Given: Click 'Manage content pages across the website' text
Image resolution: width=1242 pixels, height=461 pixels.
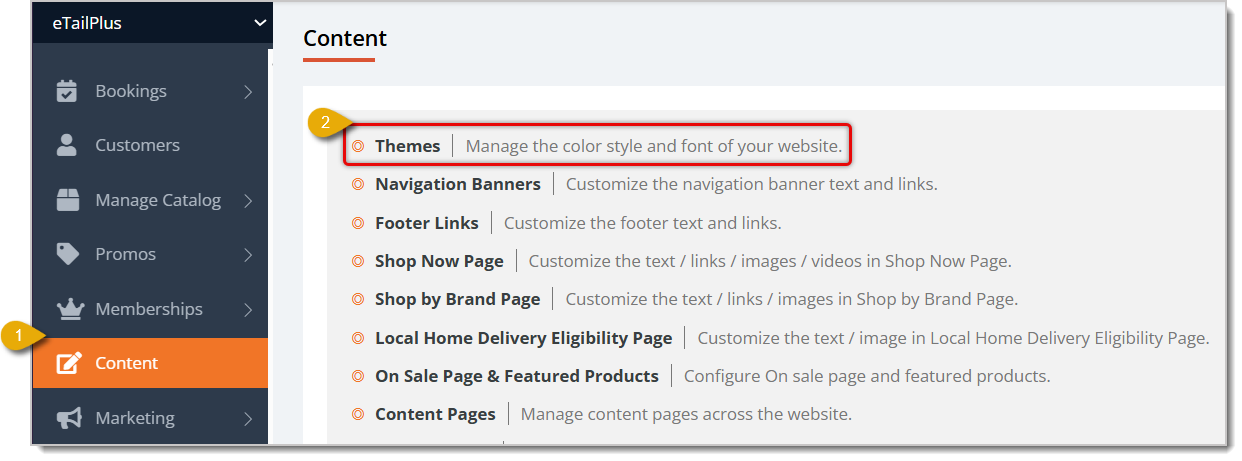Looking at the screenshot, I should [686, 414].
